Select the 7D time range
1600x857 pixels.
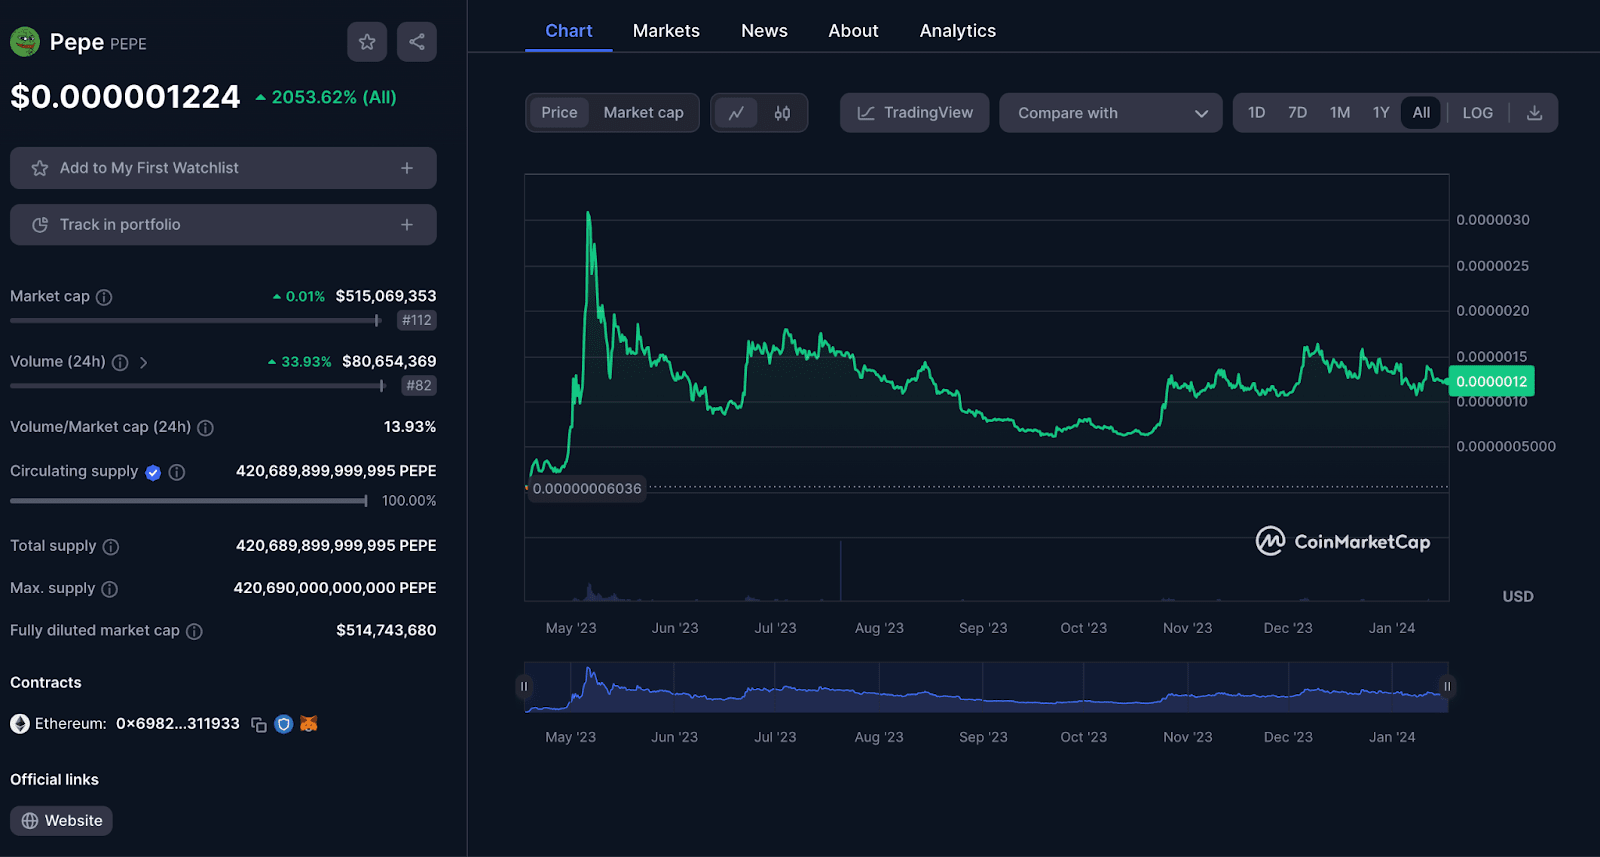[1297, 113]
